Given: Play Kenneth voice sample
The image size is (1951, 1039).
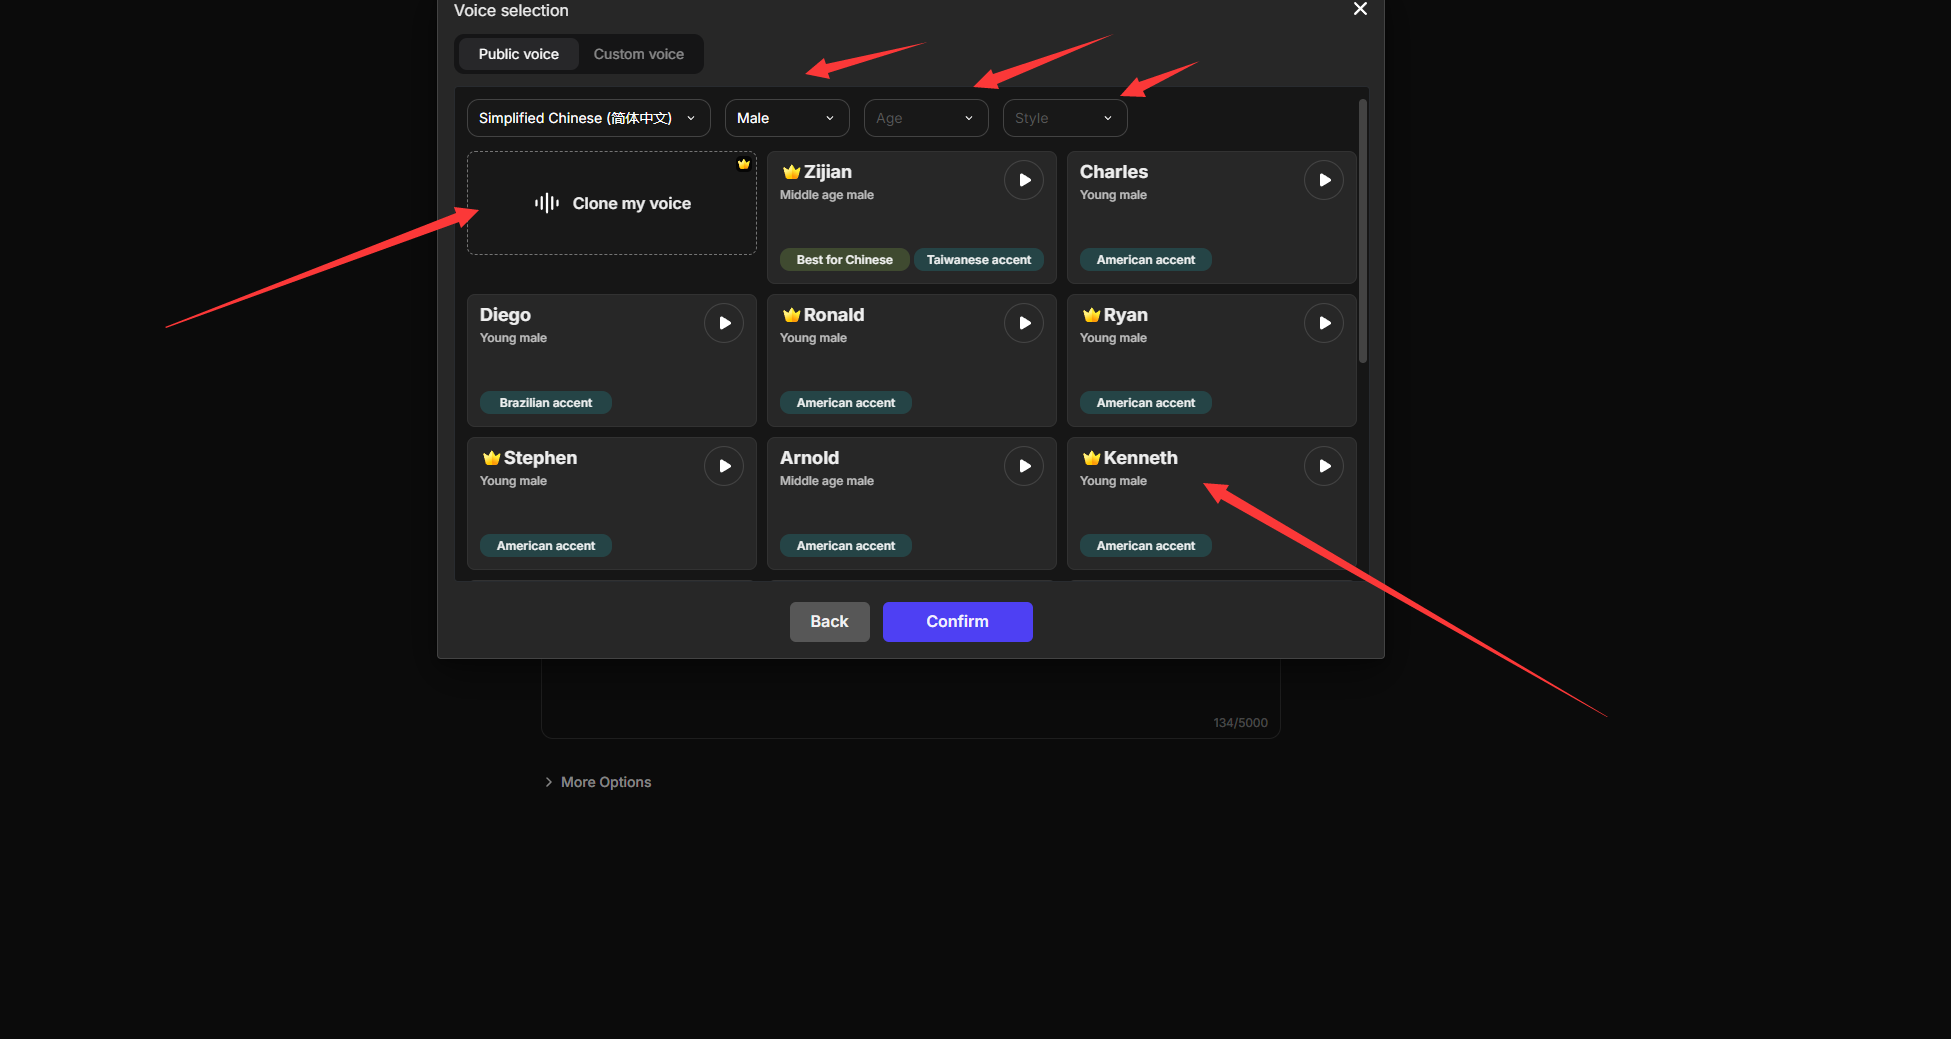Looking at the screenshot, I should (1324, 466).
